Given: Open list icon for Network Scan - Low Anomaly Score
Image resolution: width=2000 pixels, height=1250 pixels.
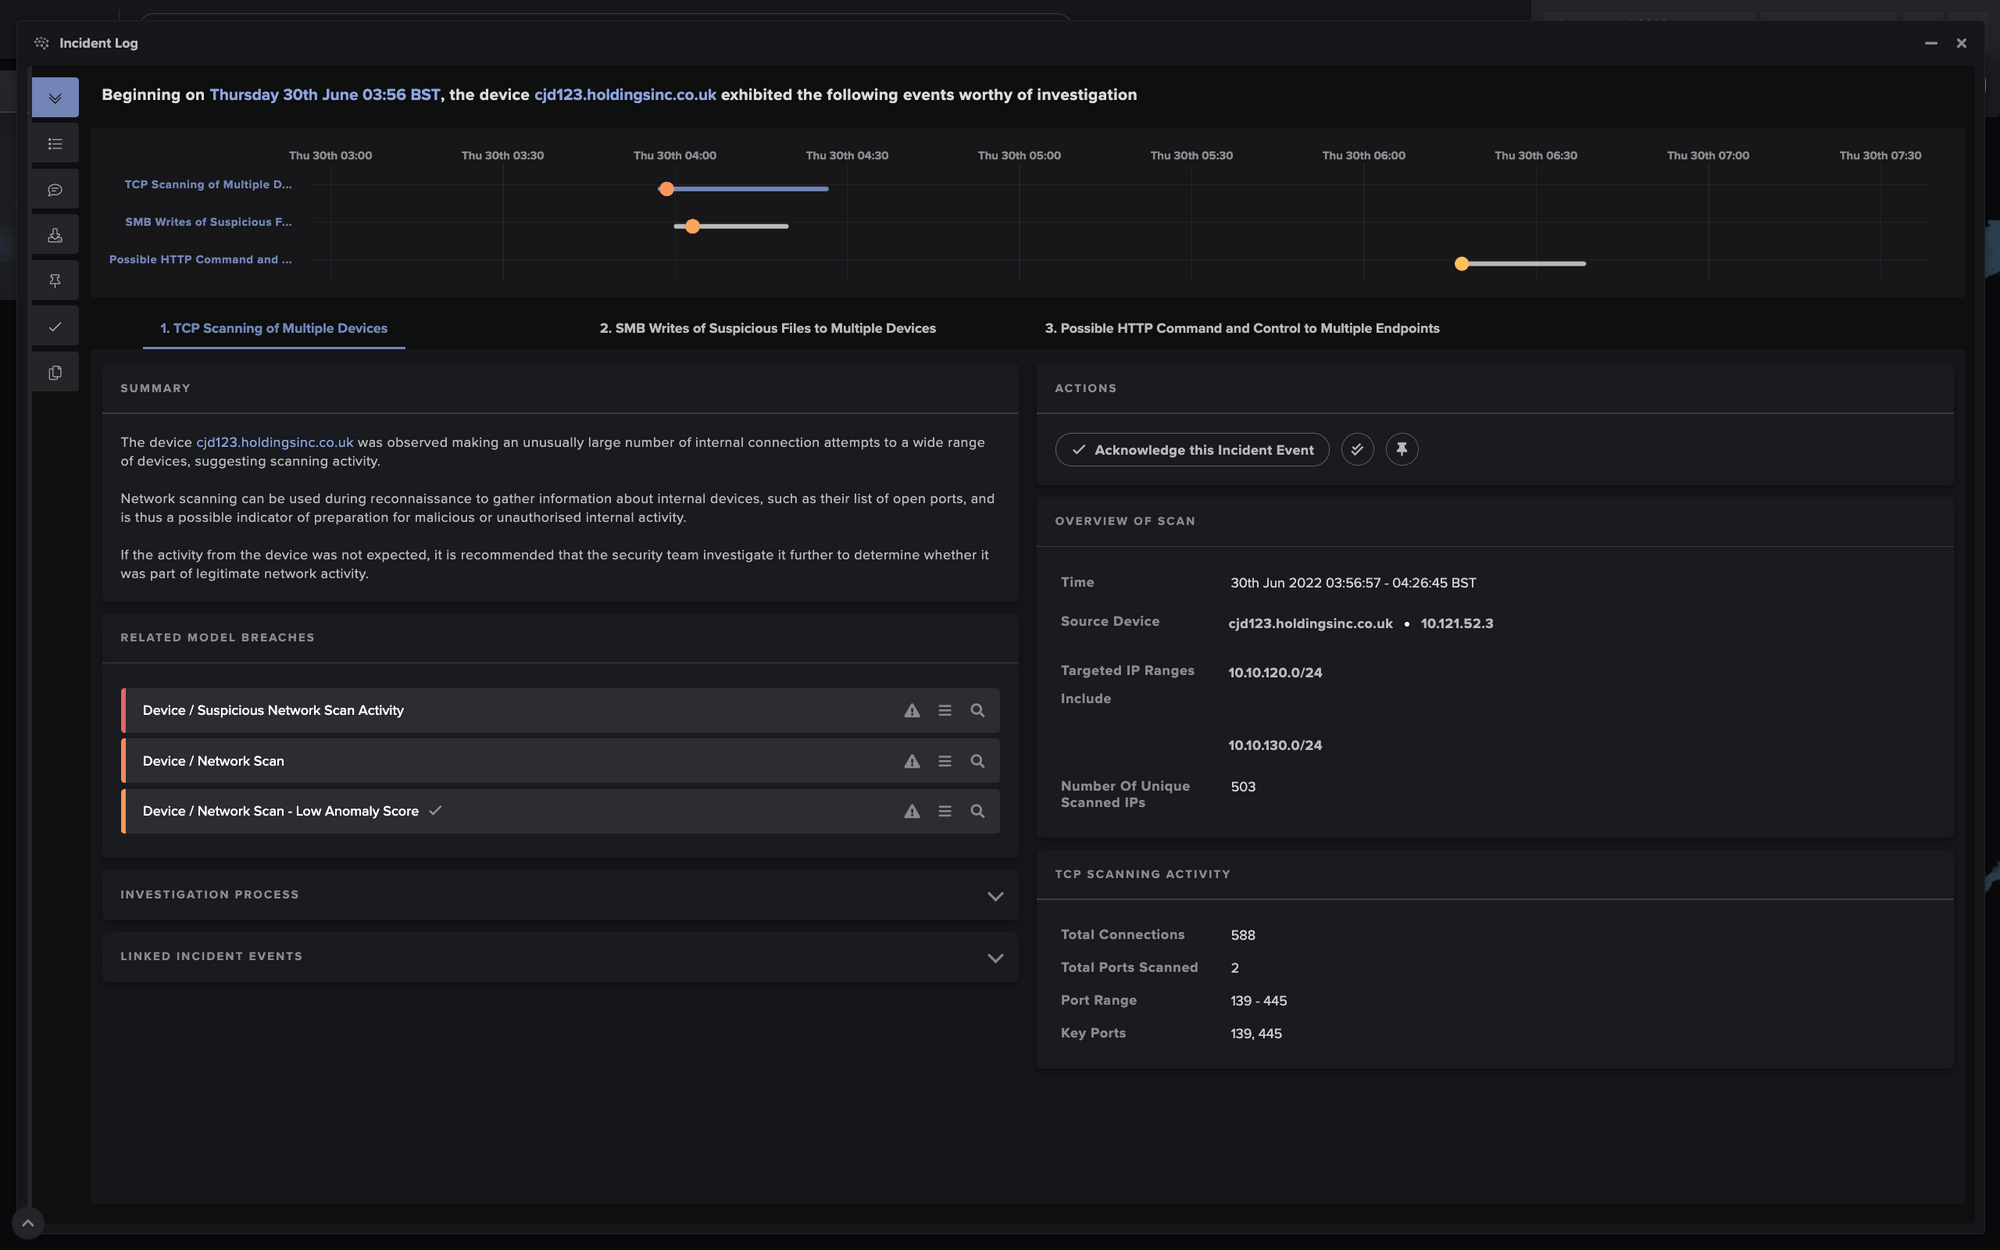Looking at the screenshot, I should click(944, 812).
